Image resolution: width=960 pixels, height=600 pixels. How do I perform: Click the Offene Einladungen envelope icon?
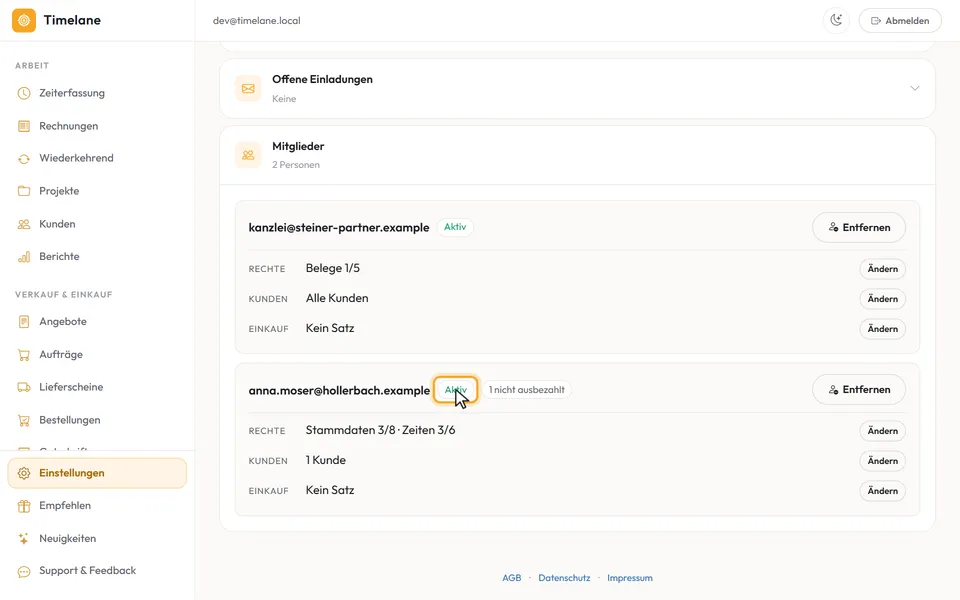point(248,89)
